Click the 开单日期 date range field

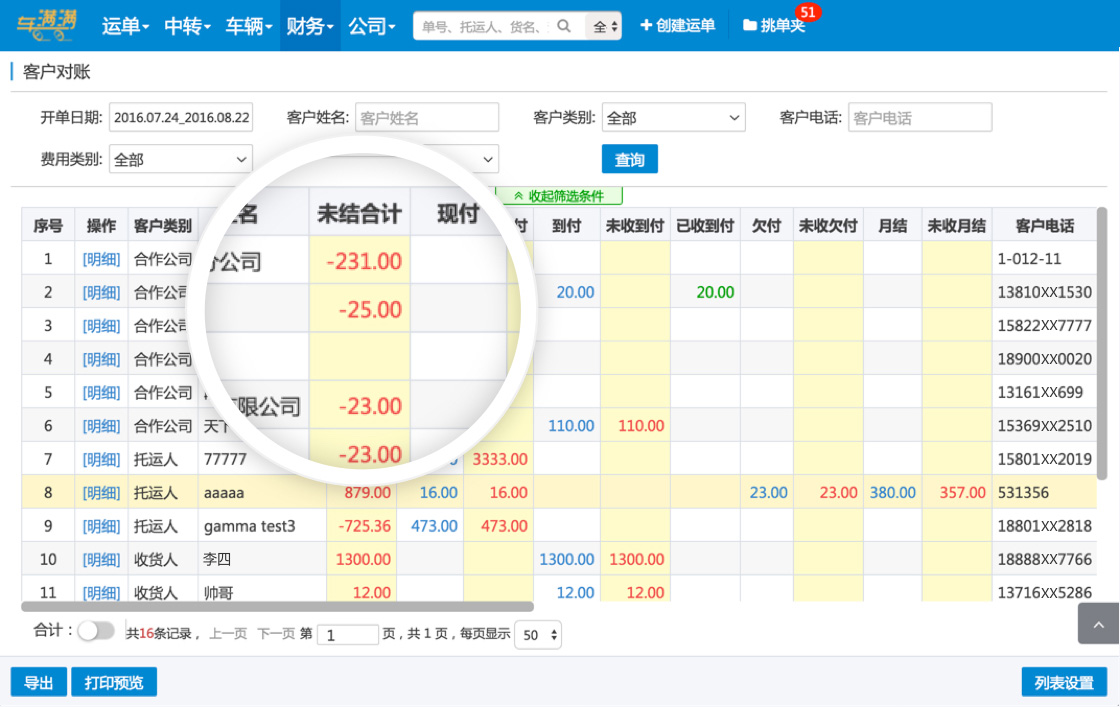coord(181,118)
